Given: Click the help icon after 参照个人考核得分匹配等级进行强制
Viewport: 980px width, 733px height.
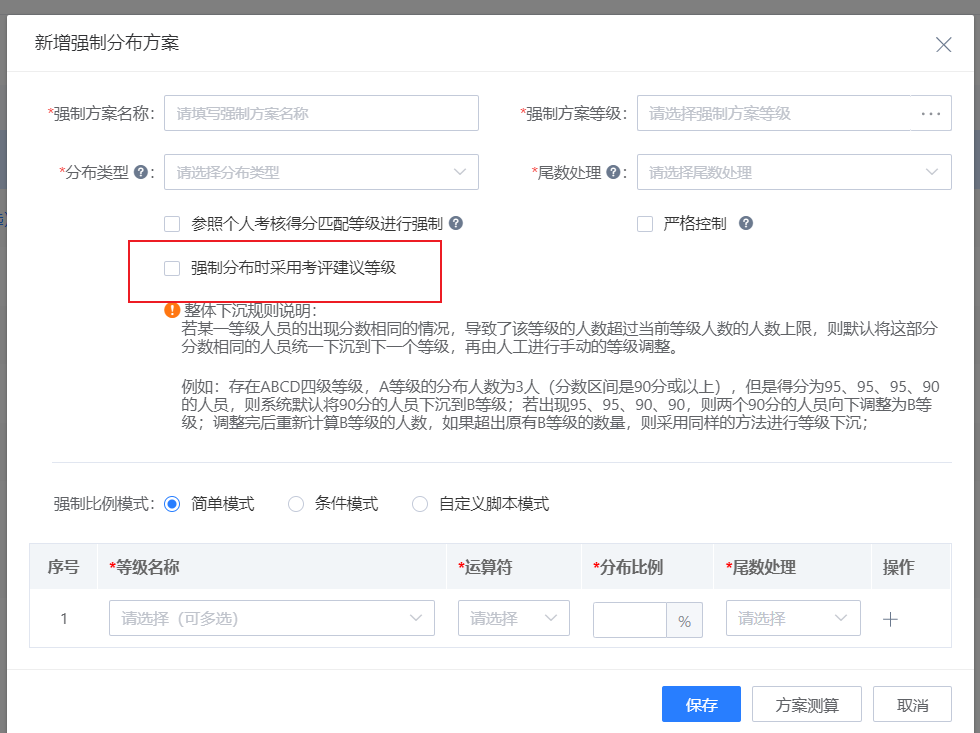Looking at the screenshot, I should pos(457,223).
